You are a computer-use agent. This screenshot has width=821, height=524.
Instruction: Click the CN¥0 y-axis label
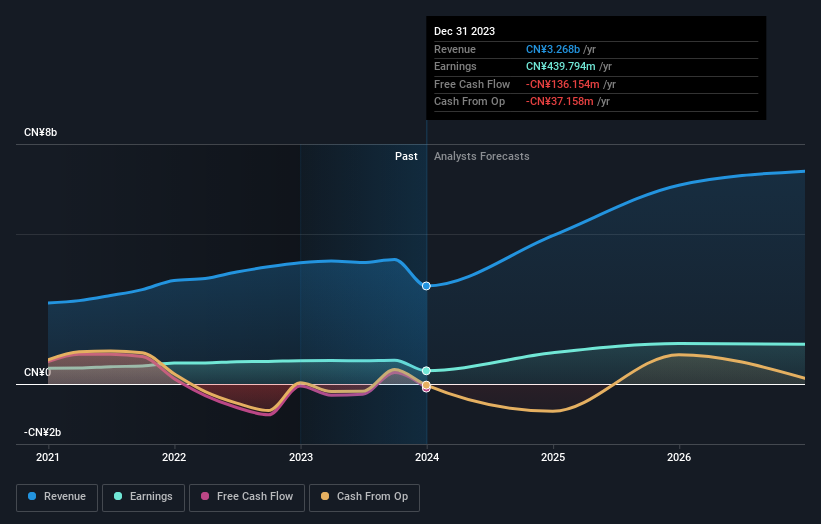pos(37,372)
